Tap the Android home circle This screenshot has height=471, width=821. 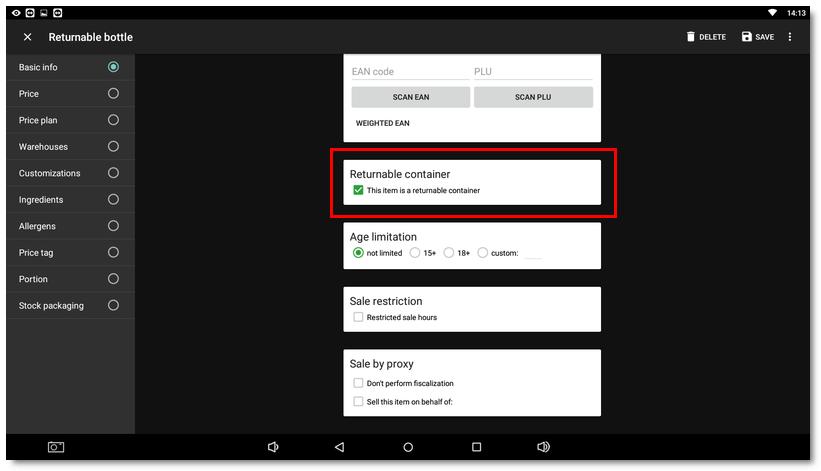pyautogui.click(x=408, y=447)
